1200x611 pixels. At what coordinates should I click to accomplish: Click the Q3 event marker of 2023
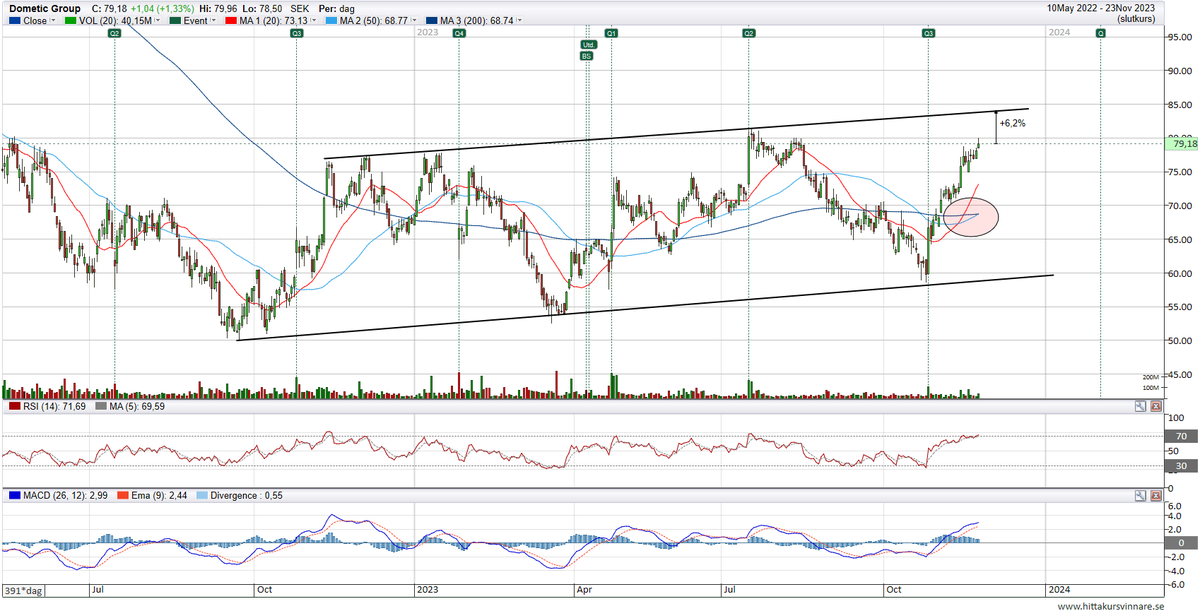coord(929,33)
